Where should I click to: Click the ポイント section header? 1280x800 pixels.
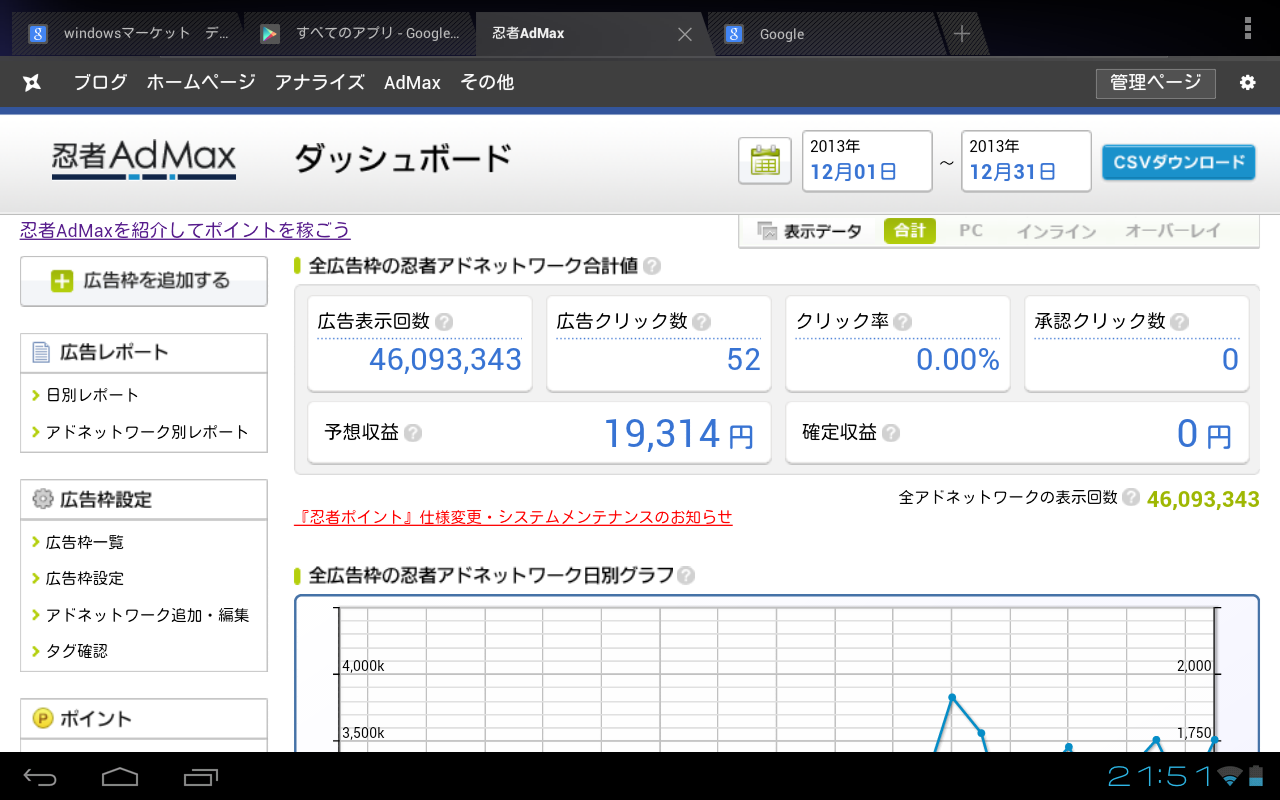(x=144, y=718)
